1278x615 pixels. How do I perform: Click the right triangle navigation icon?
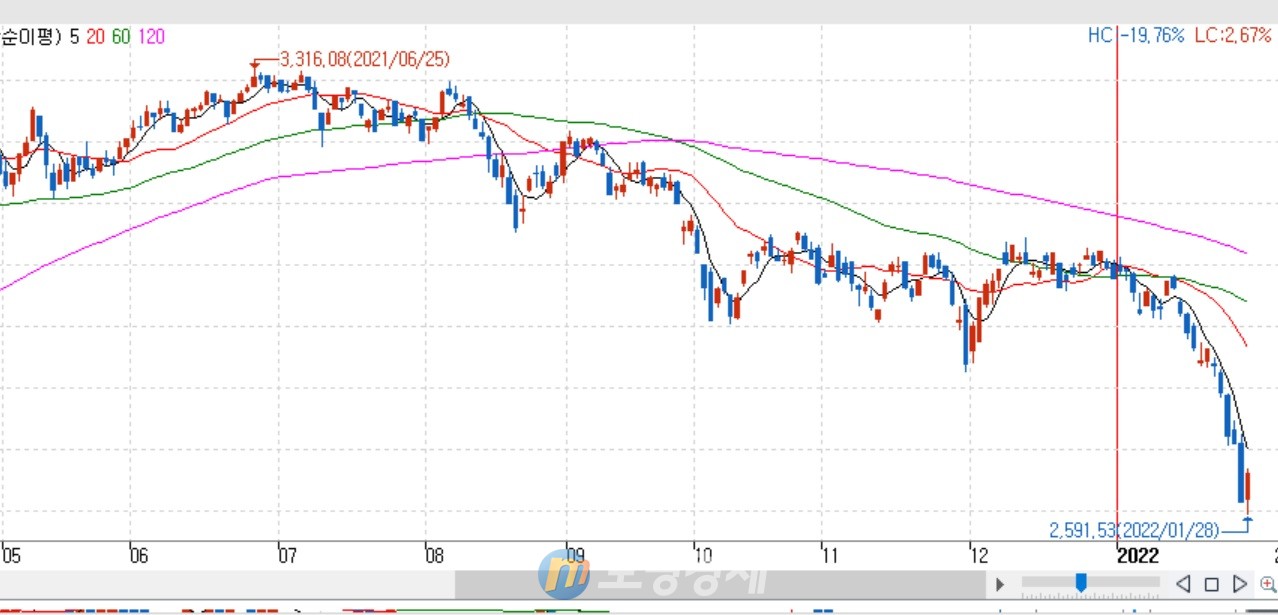click(x=1239, y=582)
